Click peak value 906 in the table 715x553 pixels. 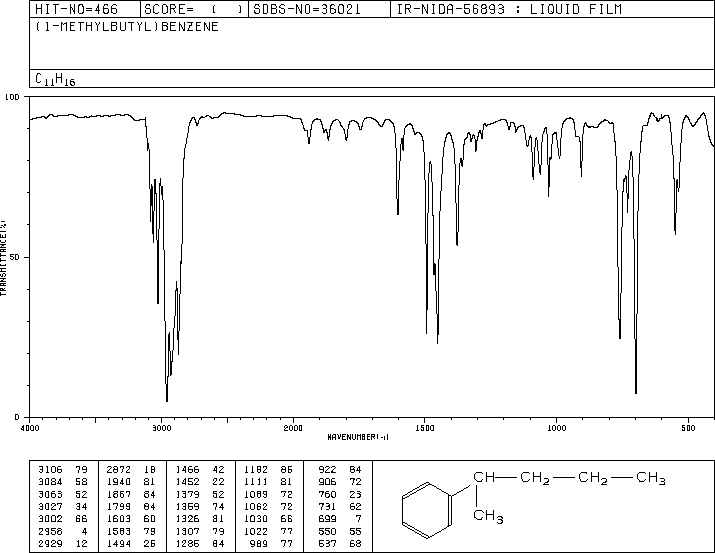point(327,482)
